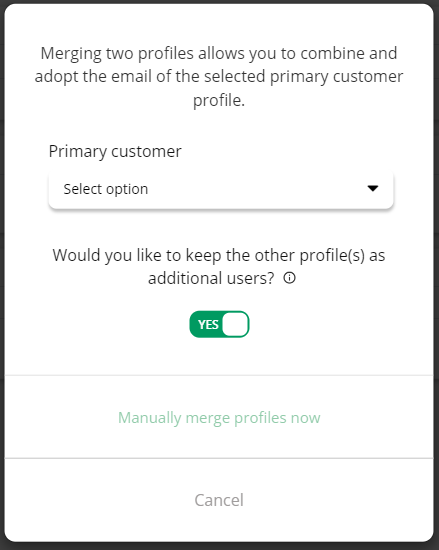Click the info icon beside additional users

289,278
